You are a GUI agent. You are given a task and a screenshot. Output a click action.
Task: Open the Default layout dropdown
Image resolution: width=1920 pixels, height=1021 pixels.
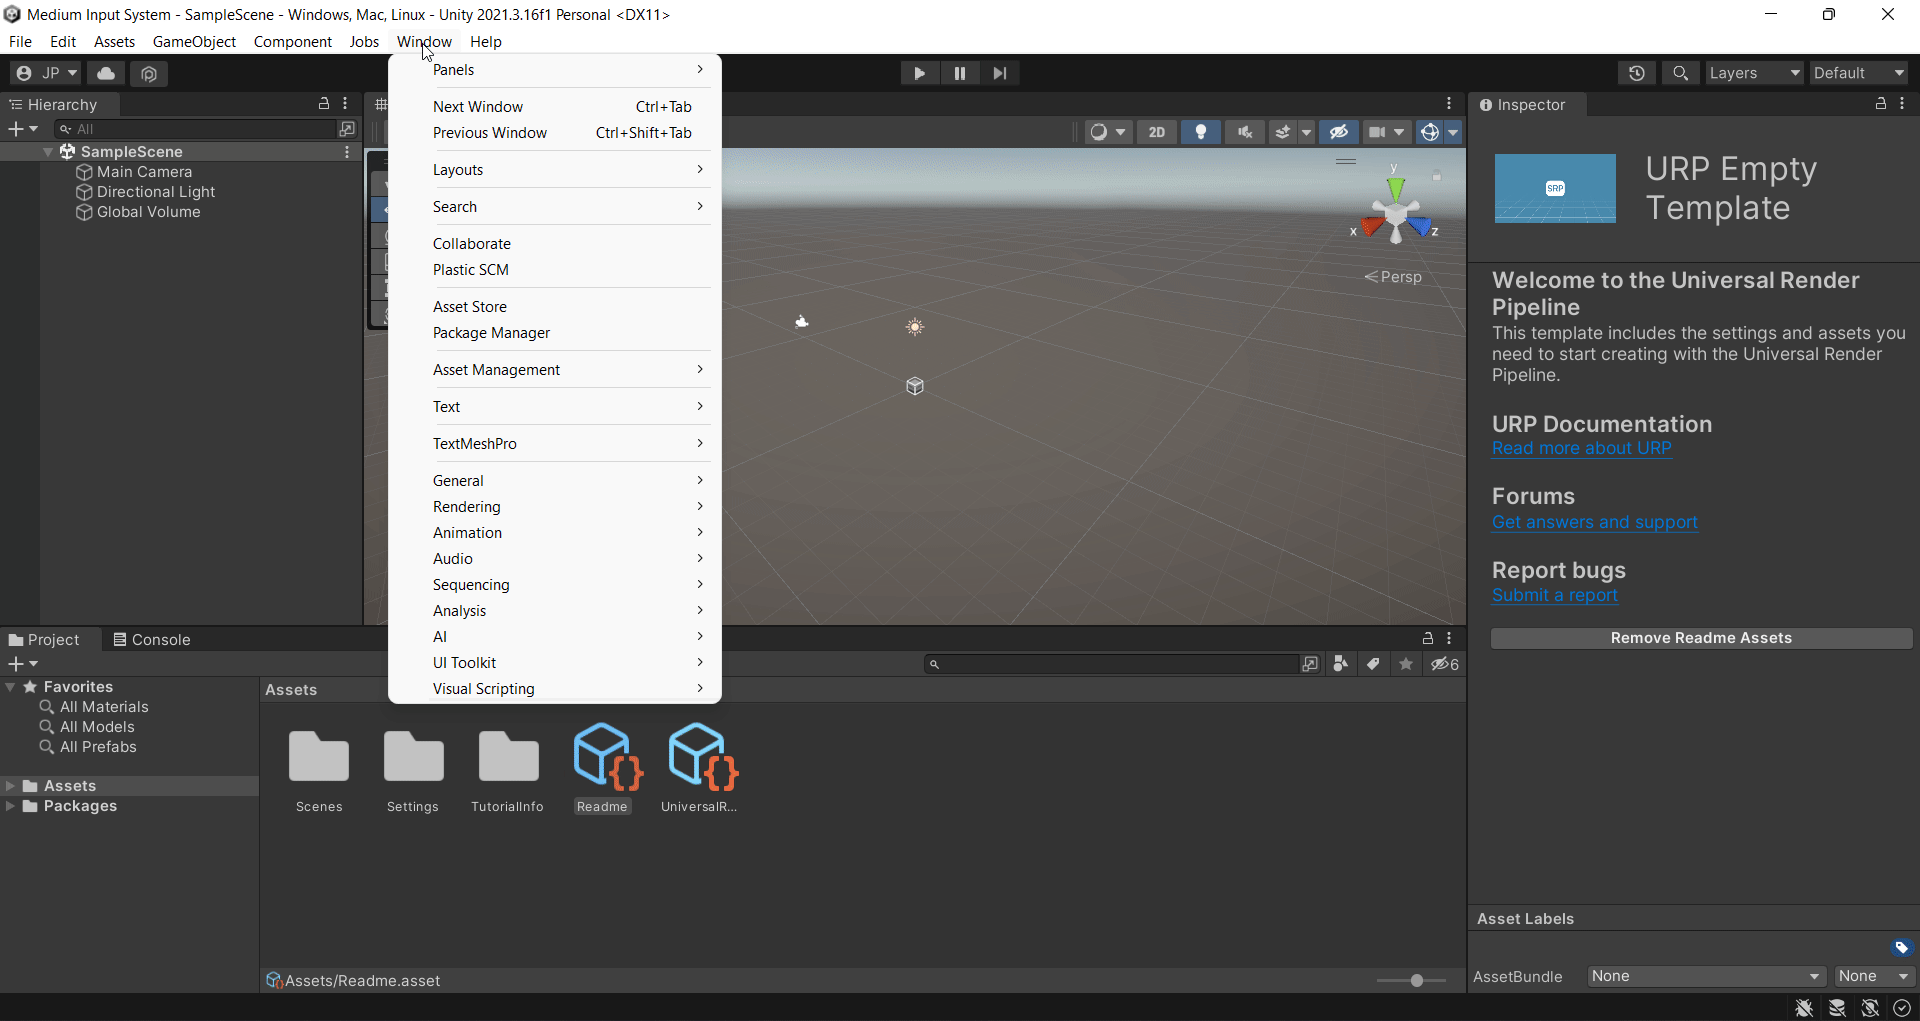[x=1859, y=73]
